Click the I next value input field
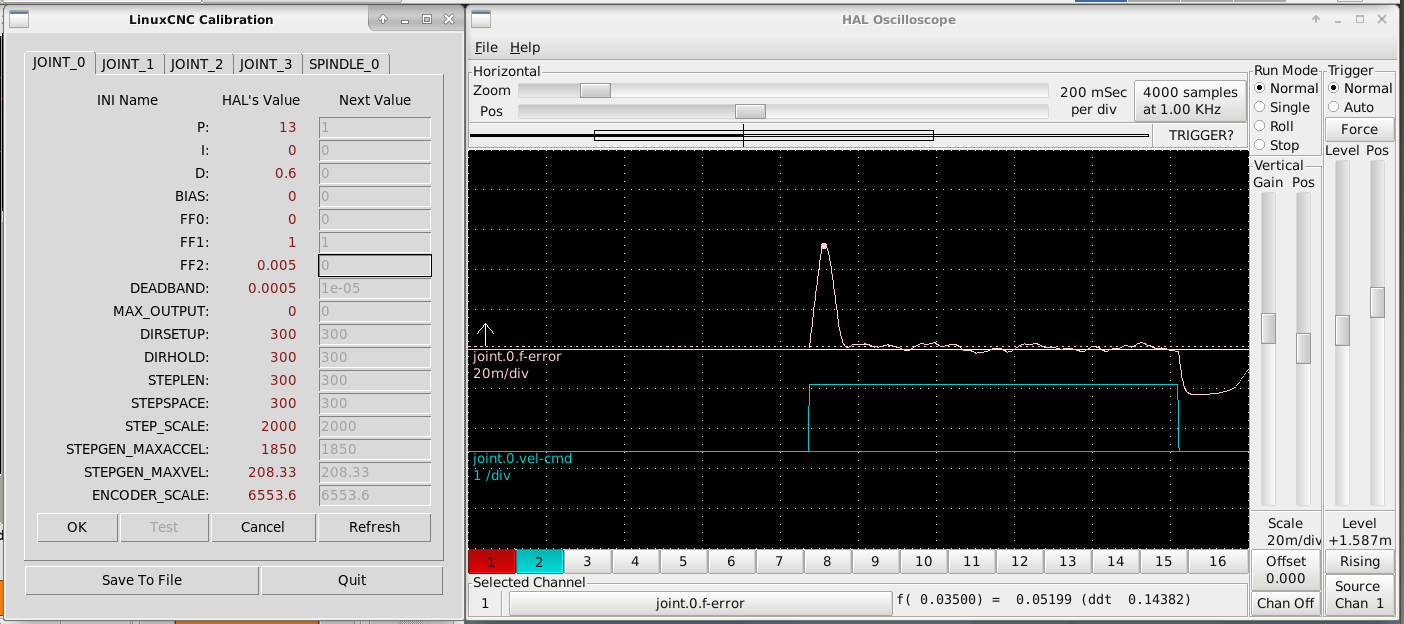Viewport: 1404px width, 624px height. click(x=375, y=150)
